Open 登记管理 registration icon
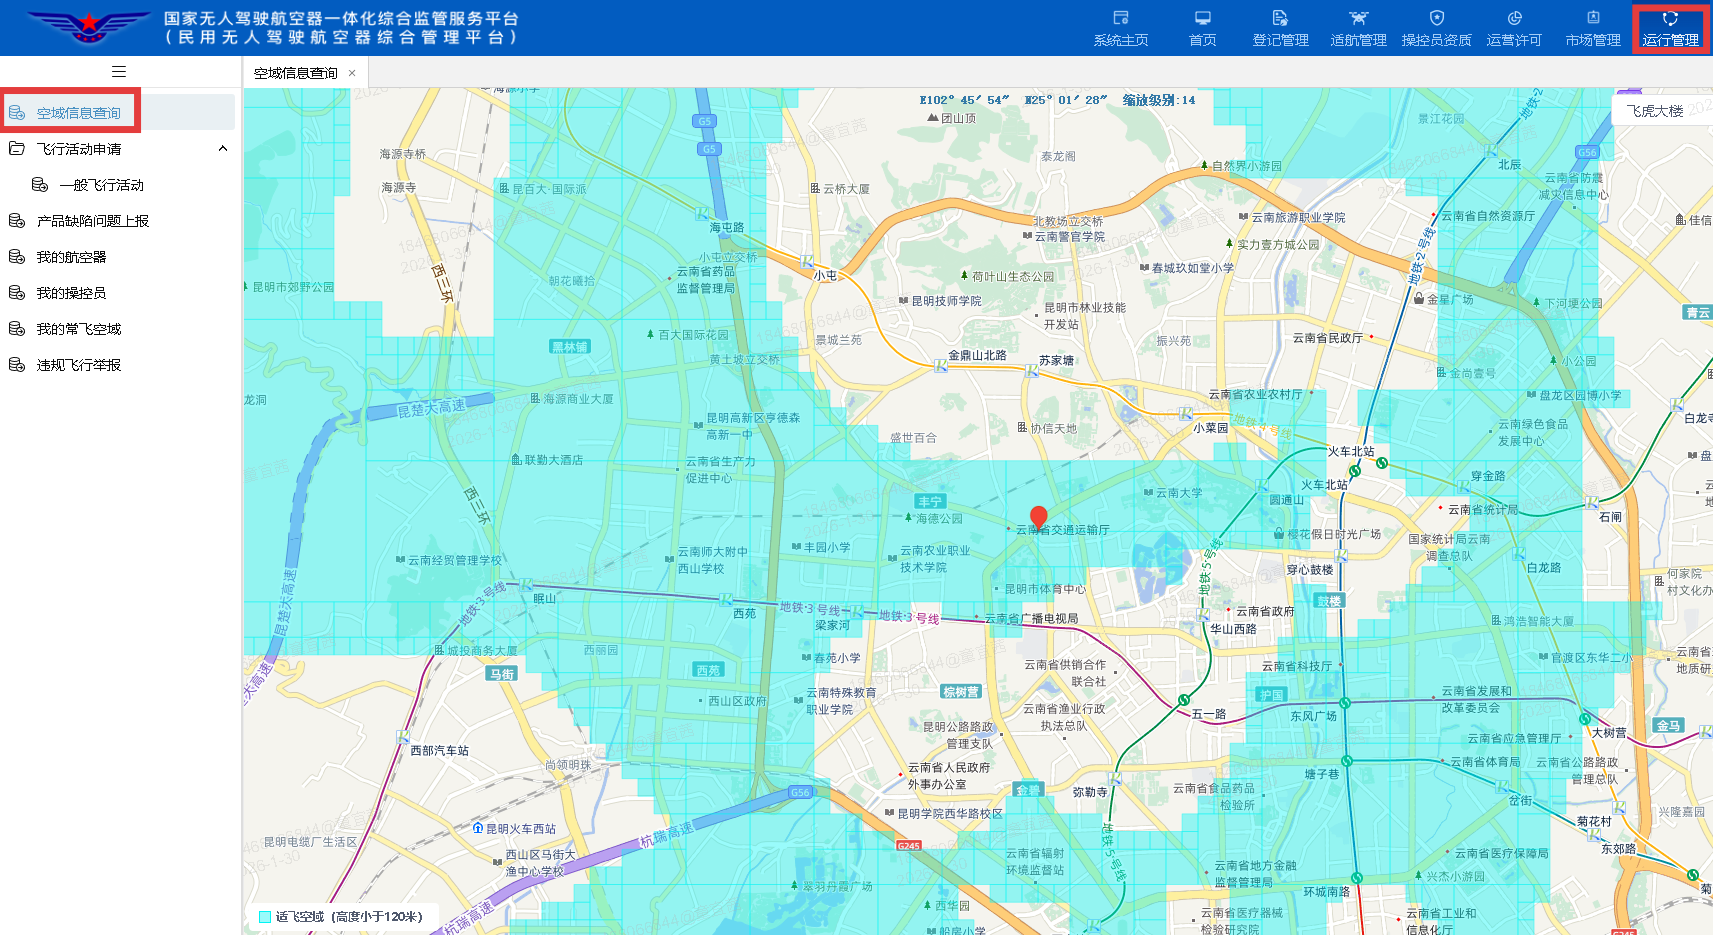 tap(1280, 18)
